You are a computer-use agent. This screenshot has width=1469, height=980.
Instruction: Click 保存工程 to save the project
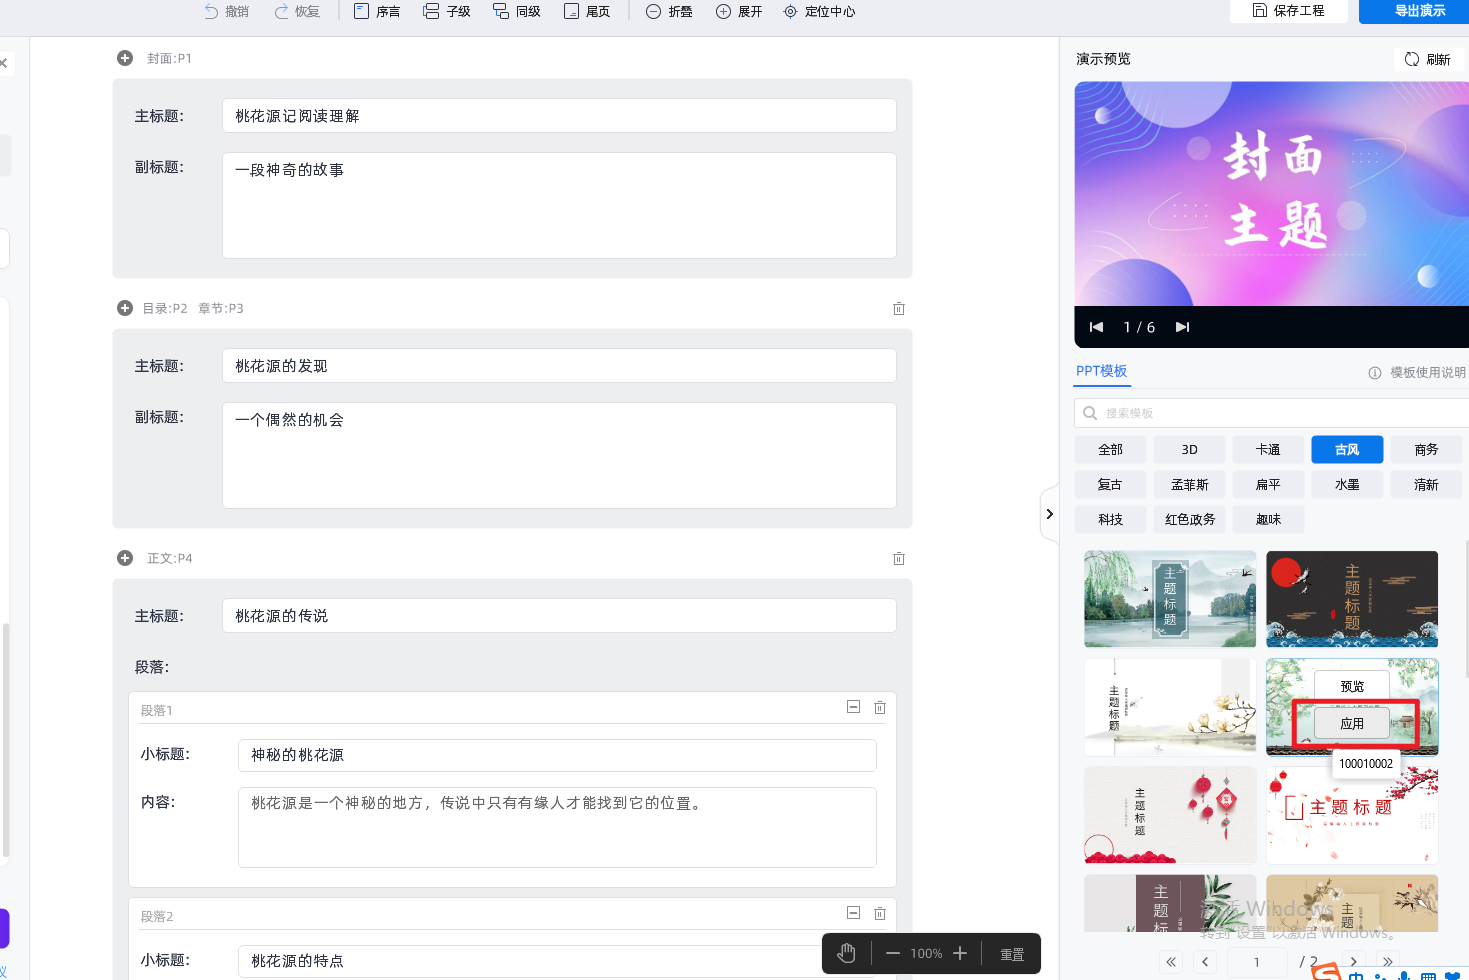point(1288,11)
